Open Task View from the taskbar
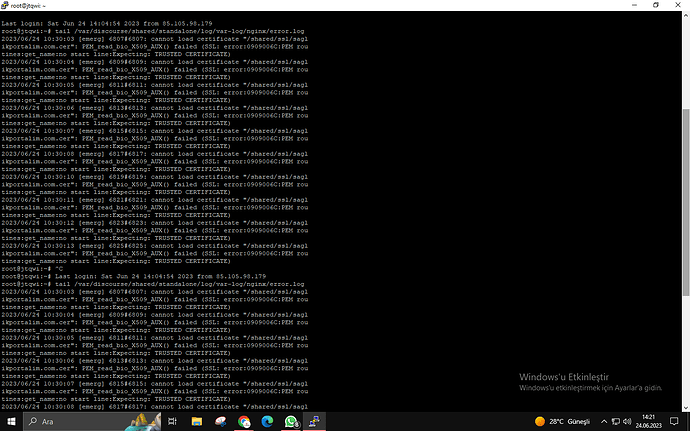 172,421
